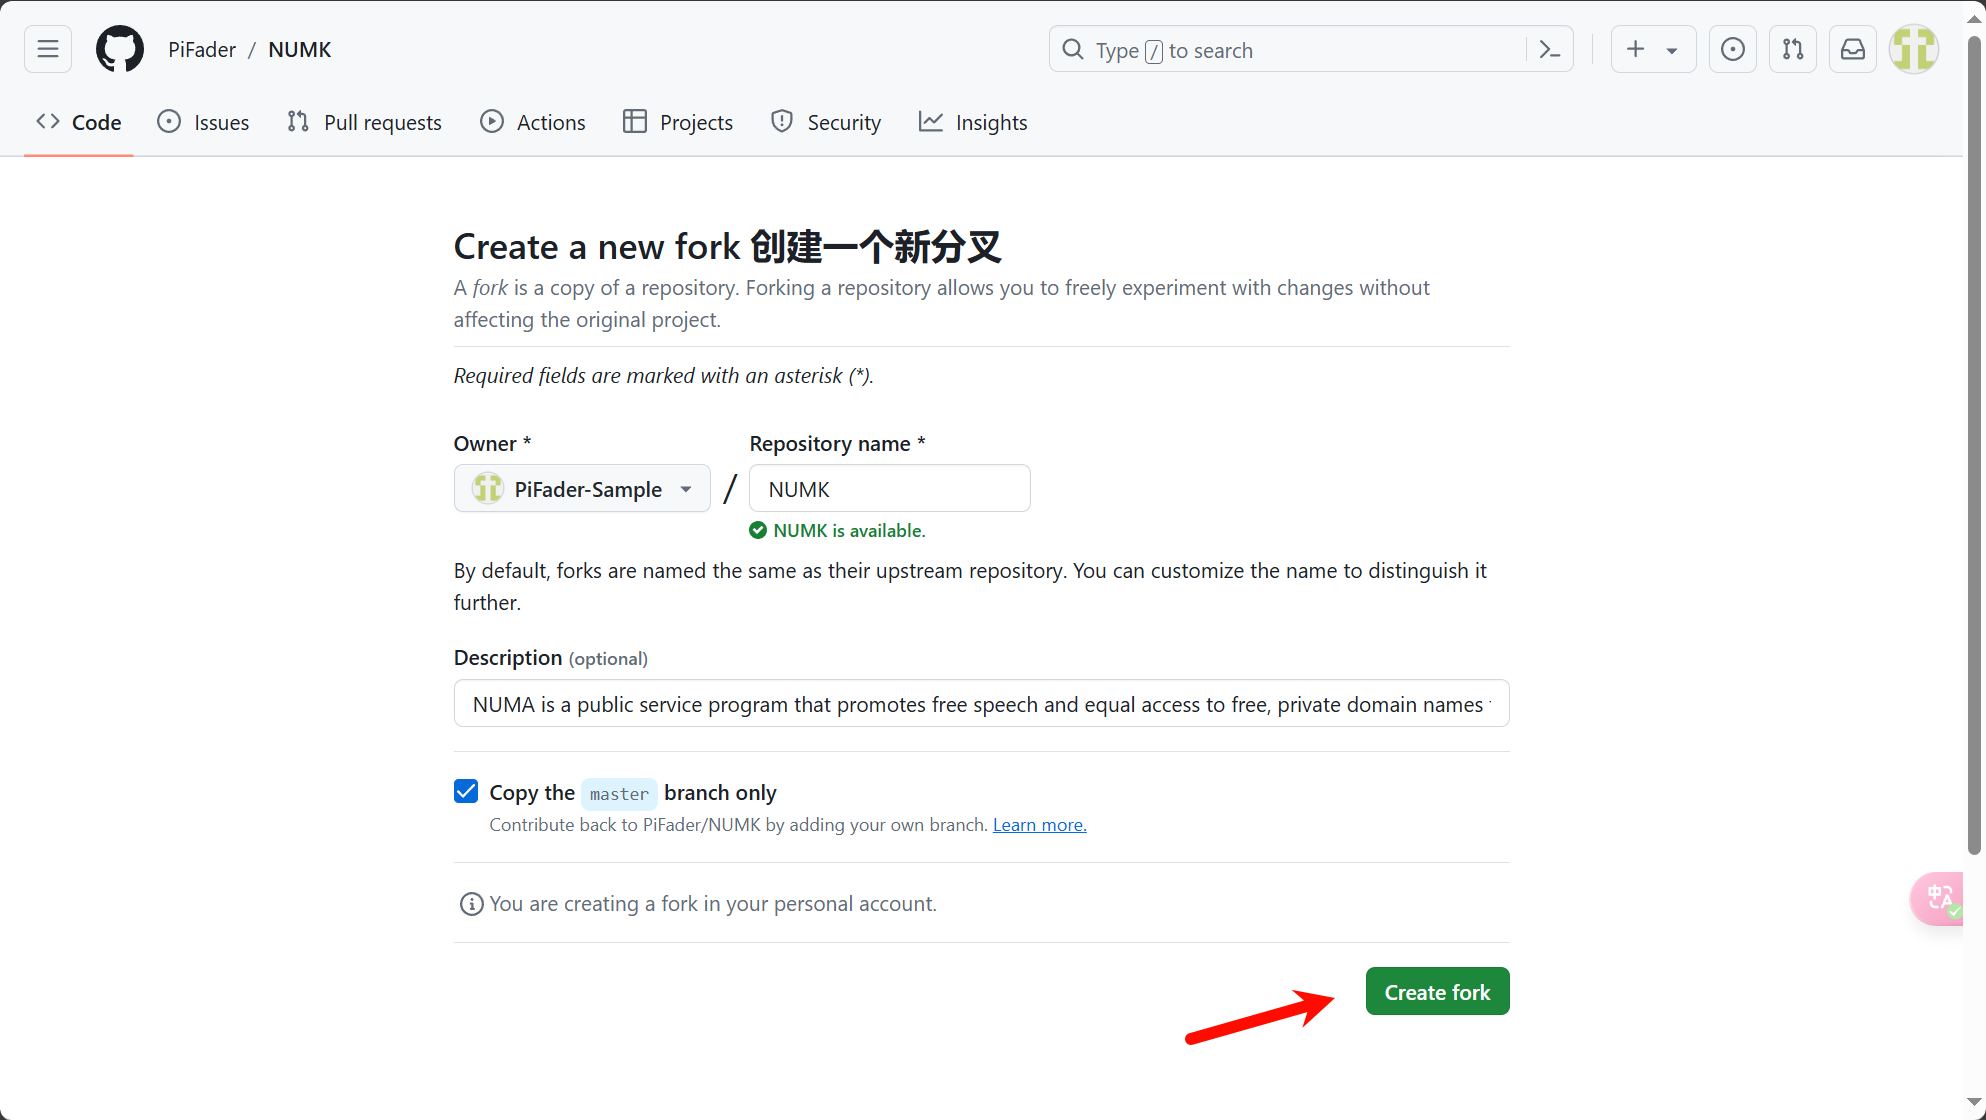Click the page vertical scrollbar
Viewport: 1986px width, 1120px height.
[x=1974, y=445]
